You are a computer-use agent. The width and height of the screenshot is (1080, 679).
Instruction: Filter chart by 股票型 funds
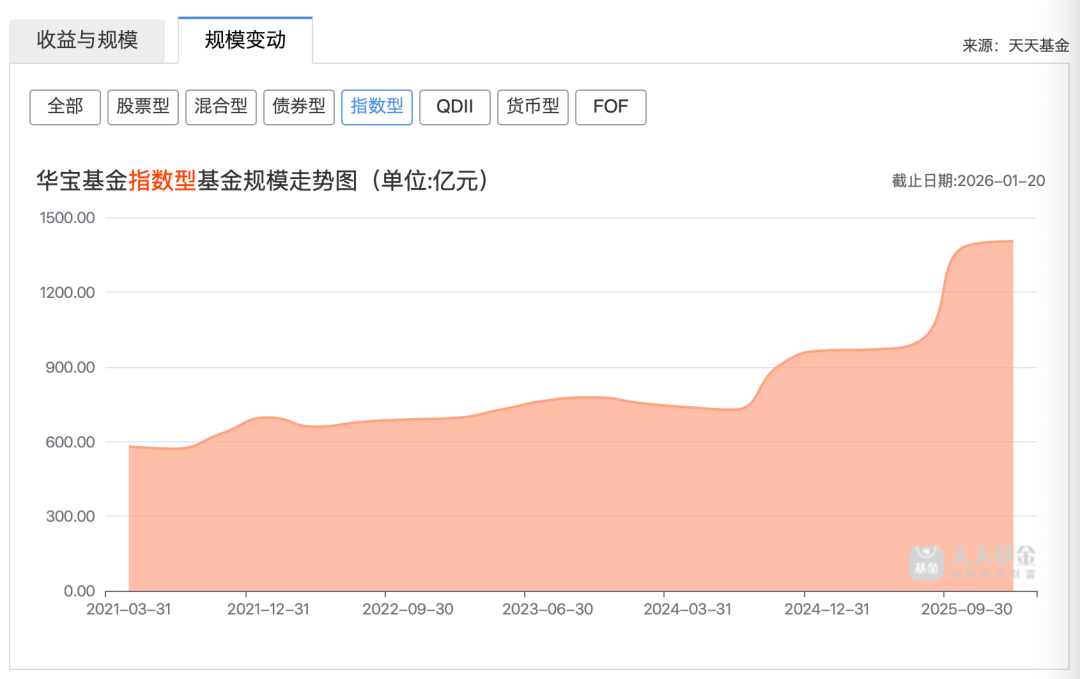[x=143, y=107]
